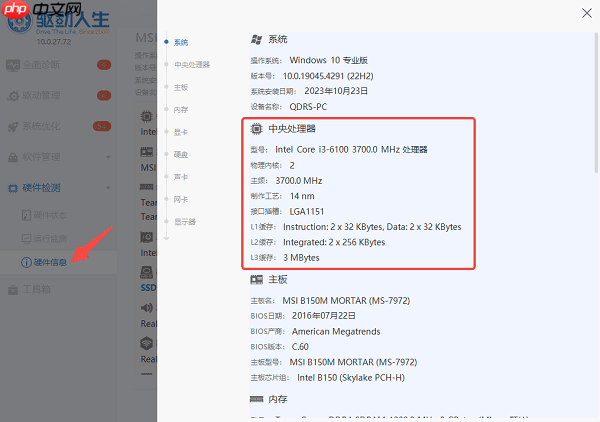Click the 全面诊断 monitor icon
Image resolution: width=600 pixels, height=422 pixels.
coord(13,65)
